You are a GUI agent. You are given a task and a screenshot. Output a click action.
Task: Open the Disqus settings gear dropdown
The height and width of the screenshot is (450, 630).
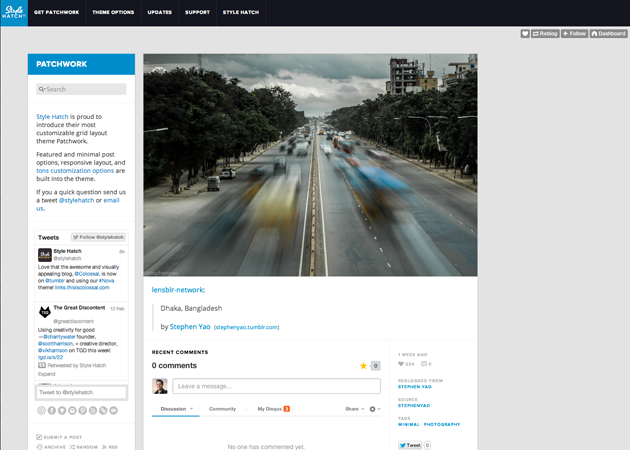tap(374, 409)
